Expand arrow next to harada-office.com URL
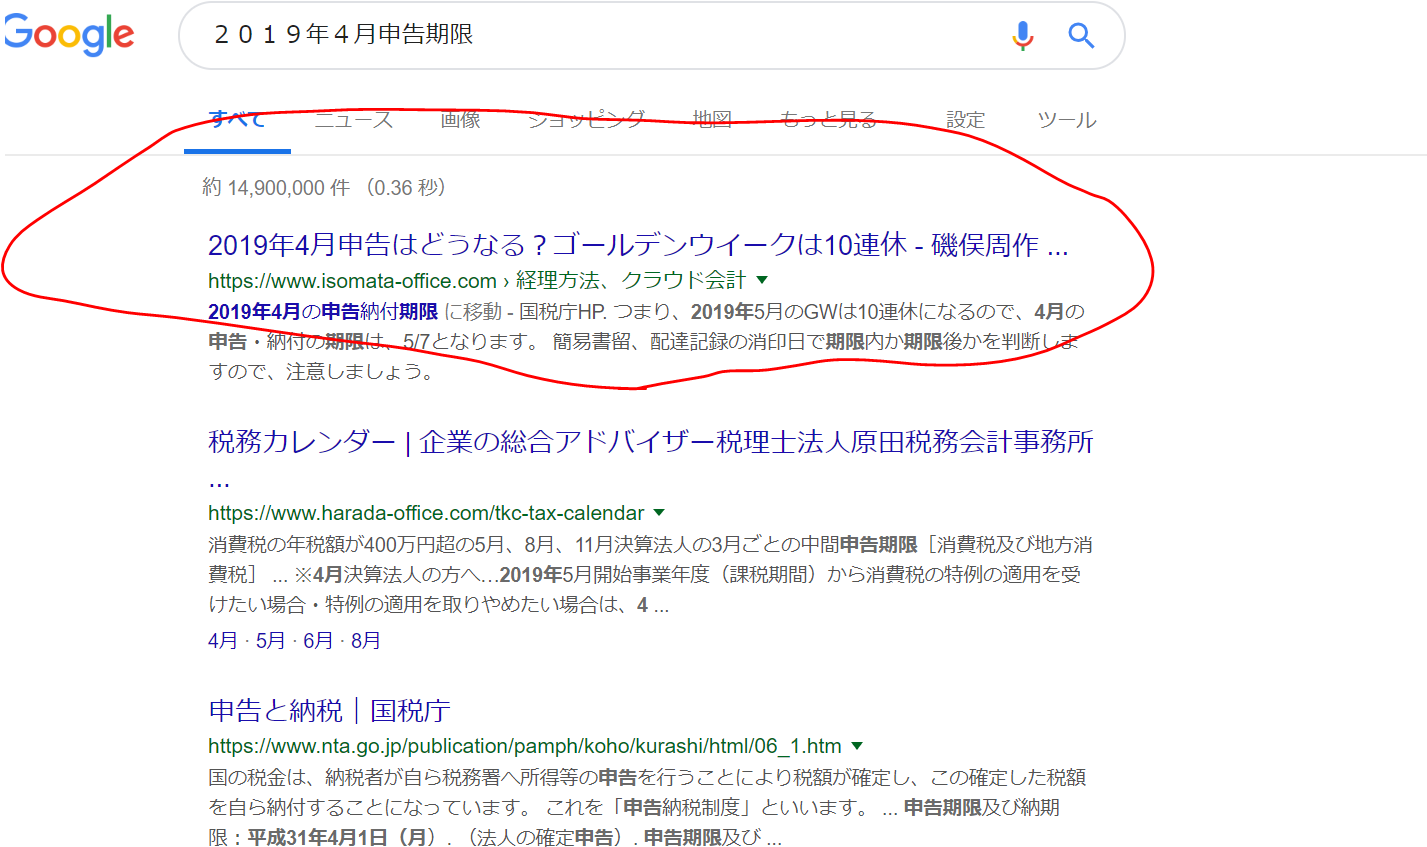 click(x=658, y=513)
